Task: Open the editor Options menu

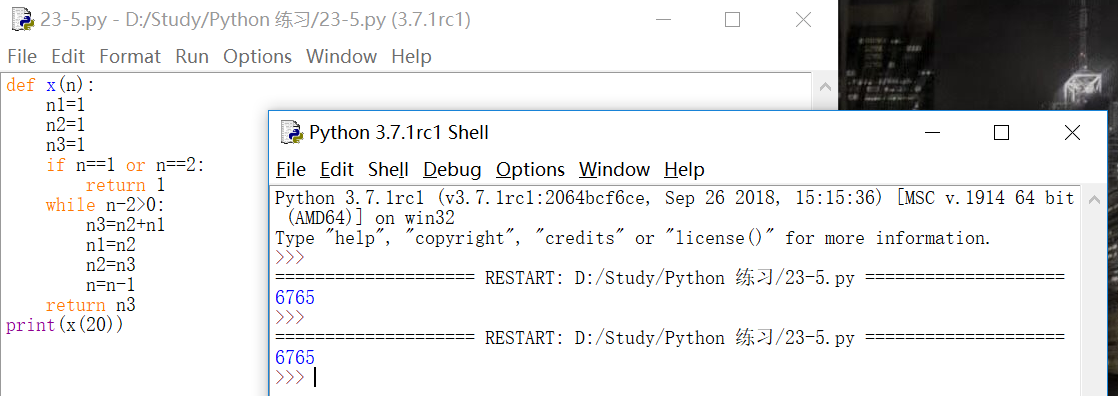Action: (x=257, y=56)
